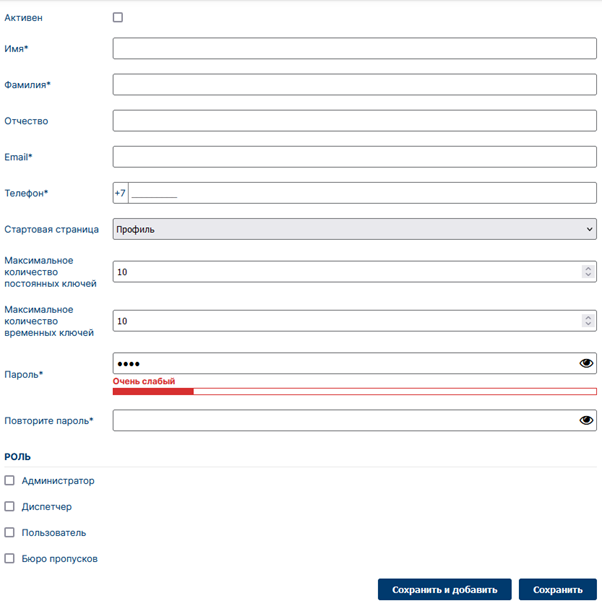Screen dimensions: 602x606
Task: Tick the Бюро пропусков checkbox
Action: tap(9, 558)
